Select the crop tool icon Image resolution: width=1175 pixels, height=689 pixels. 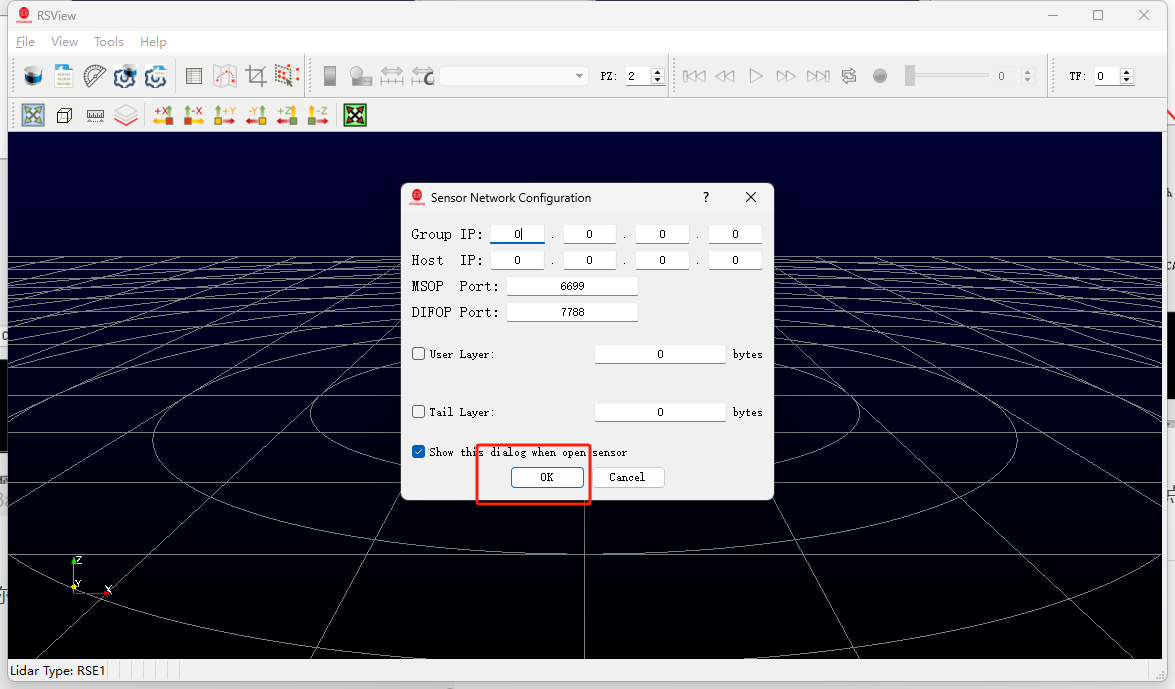click(256, 76)
